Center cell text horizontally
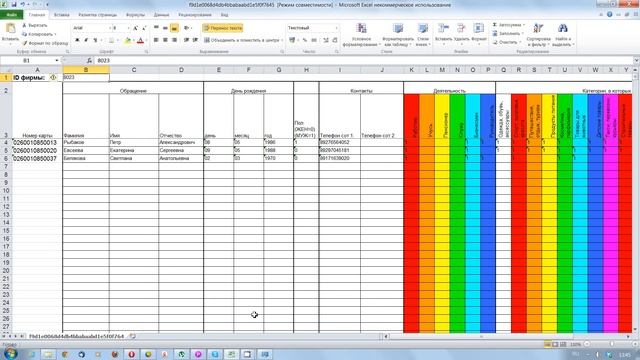This screenshot has height=360, width=640. 165,40
